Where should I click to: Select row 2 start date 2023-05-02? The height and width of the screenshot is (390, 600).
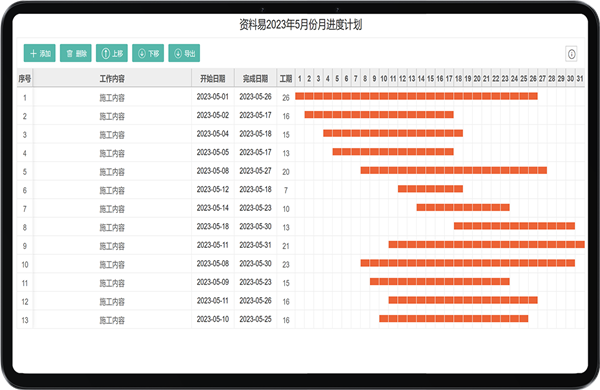213,115
